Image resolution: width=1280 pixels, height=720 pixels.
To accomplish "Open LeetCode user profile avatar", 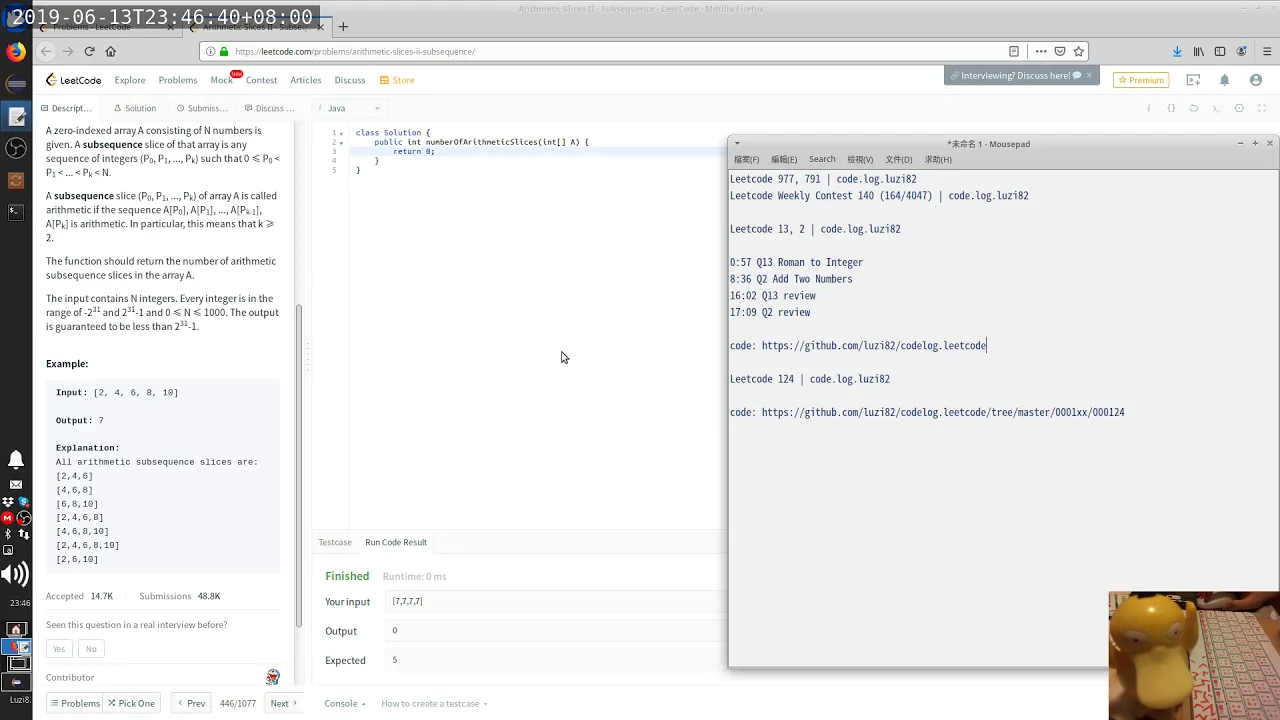I will 1256,80.
